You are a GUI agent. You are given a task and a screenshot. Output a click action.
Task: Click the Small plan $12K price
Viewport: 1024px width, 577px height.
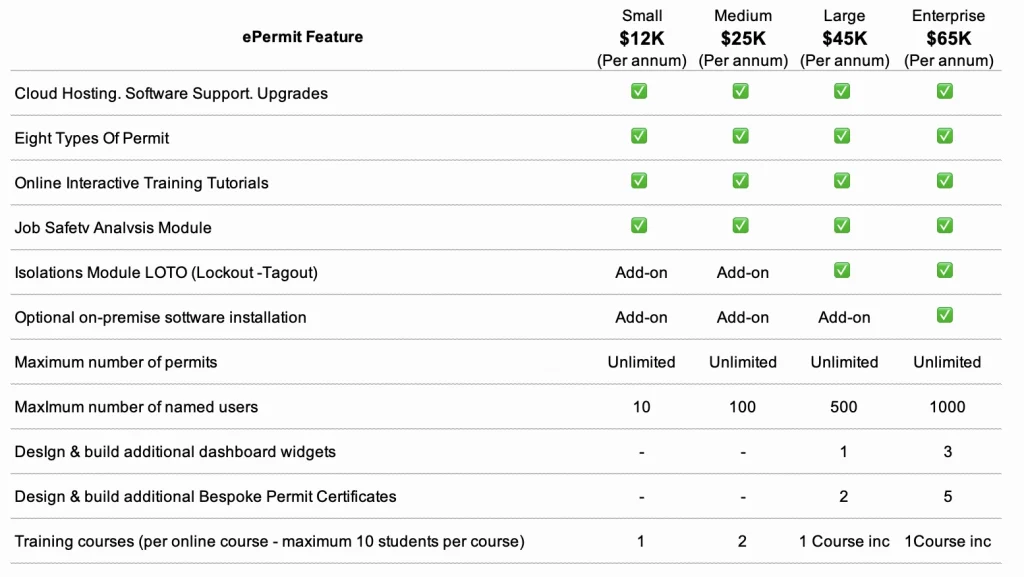click(x=642, y=38)
